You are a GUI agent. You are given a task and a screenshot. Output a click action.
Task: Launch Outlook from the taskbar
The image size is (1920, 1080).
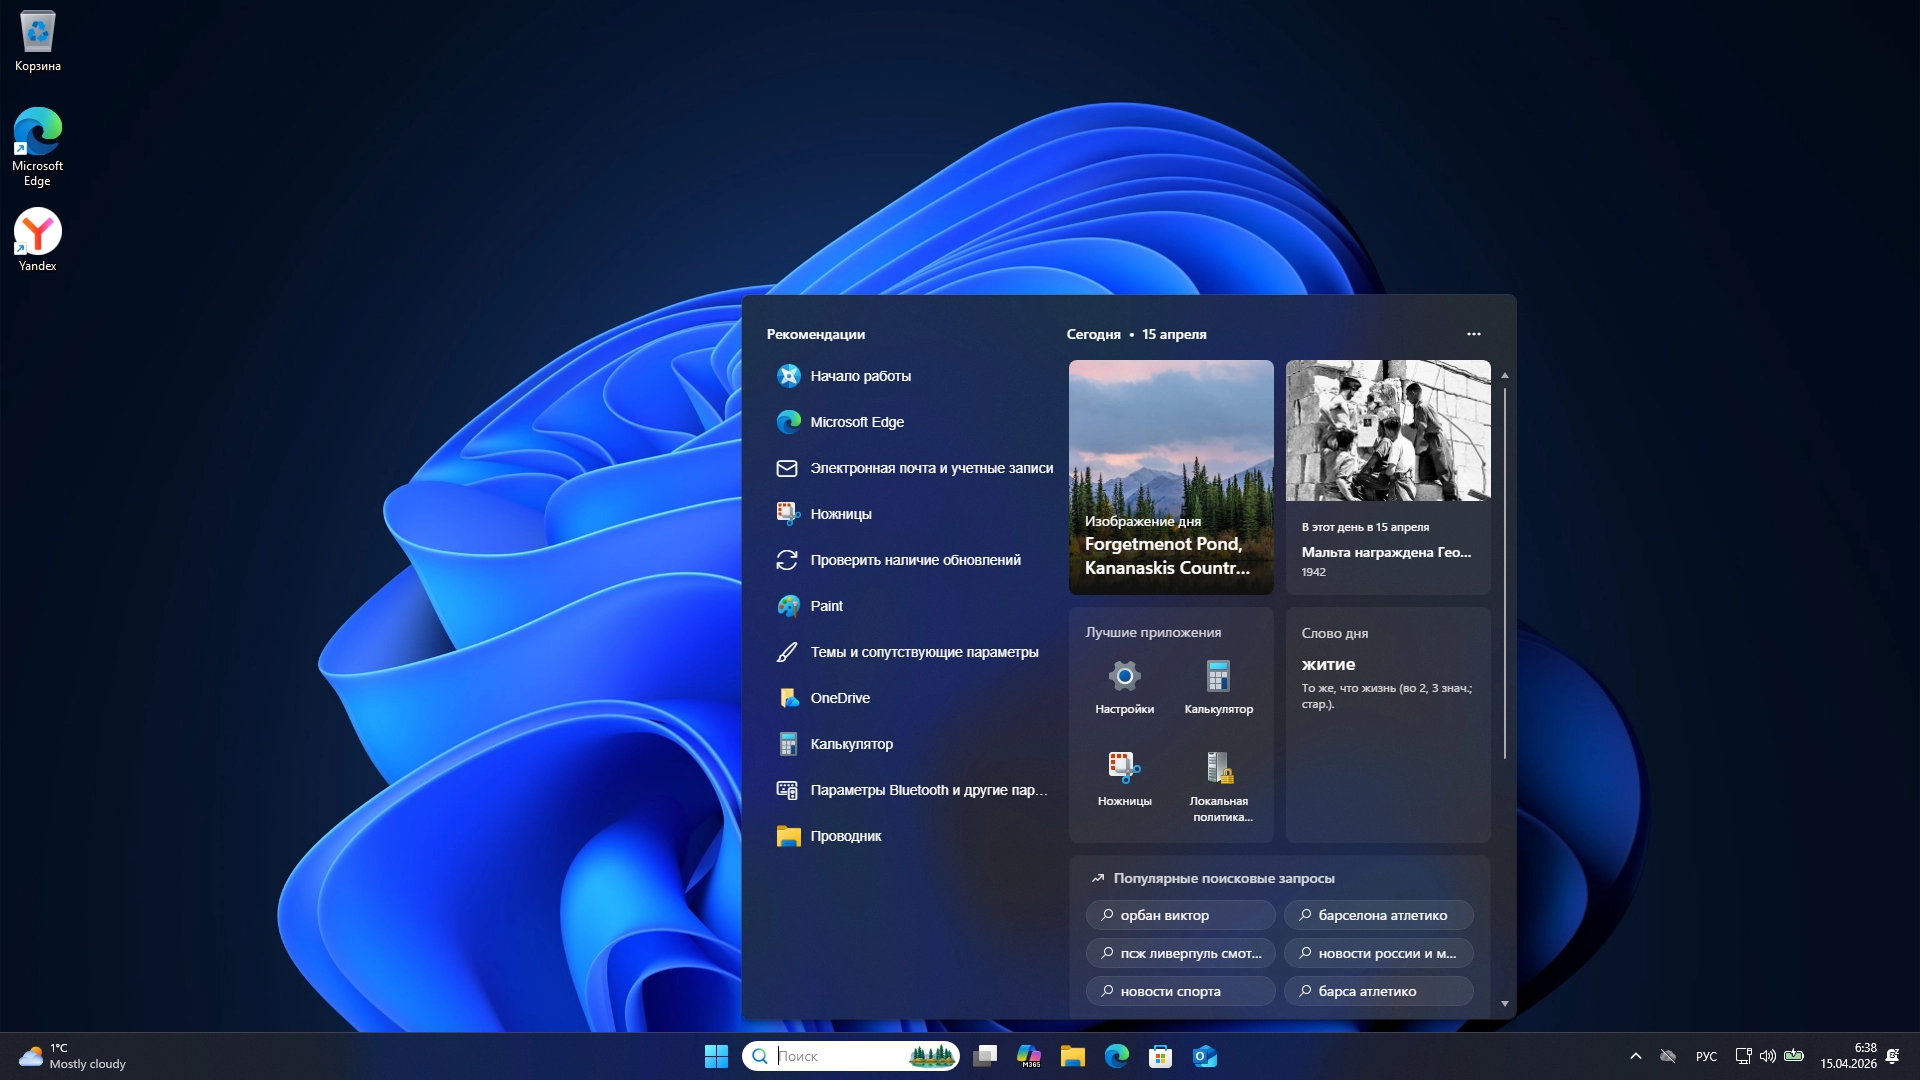point(1204,1056)
